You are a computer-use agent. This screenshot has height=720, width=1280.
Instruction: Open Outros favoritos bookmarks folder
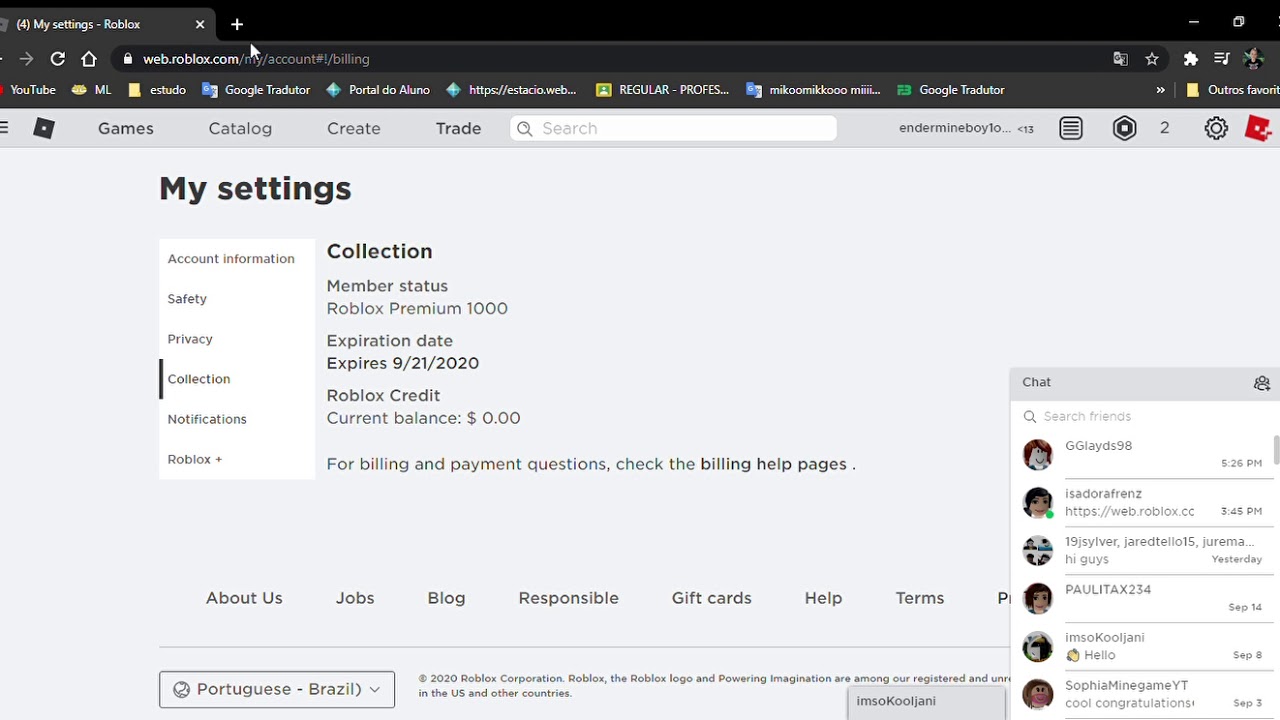point(1232,90)
